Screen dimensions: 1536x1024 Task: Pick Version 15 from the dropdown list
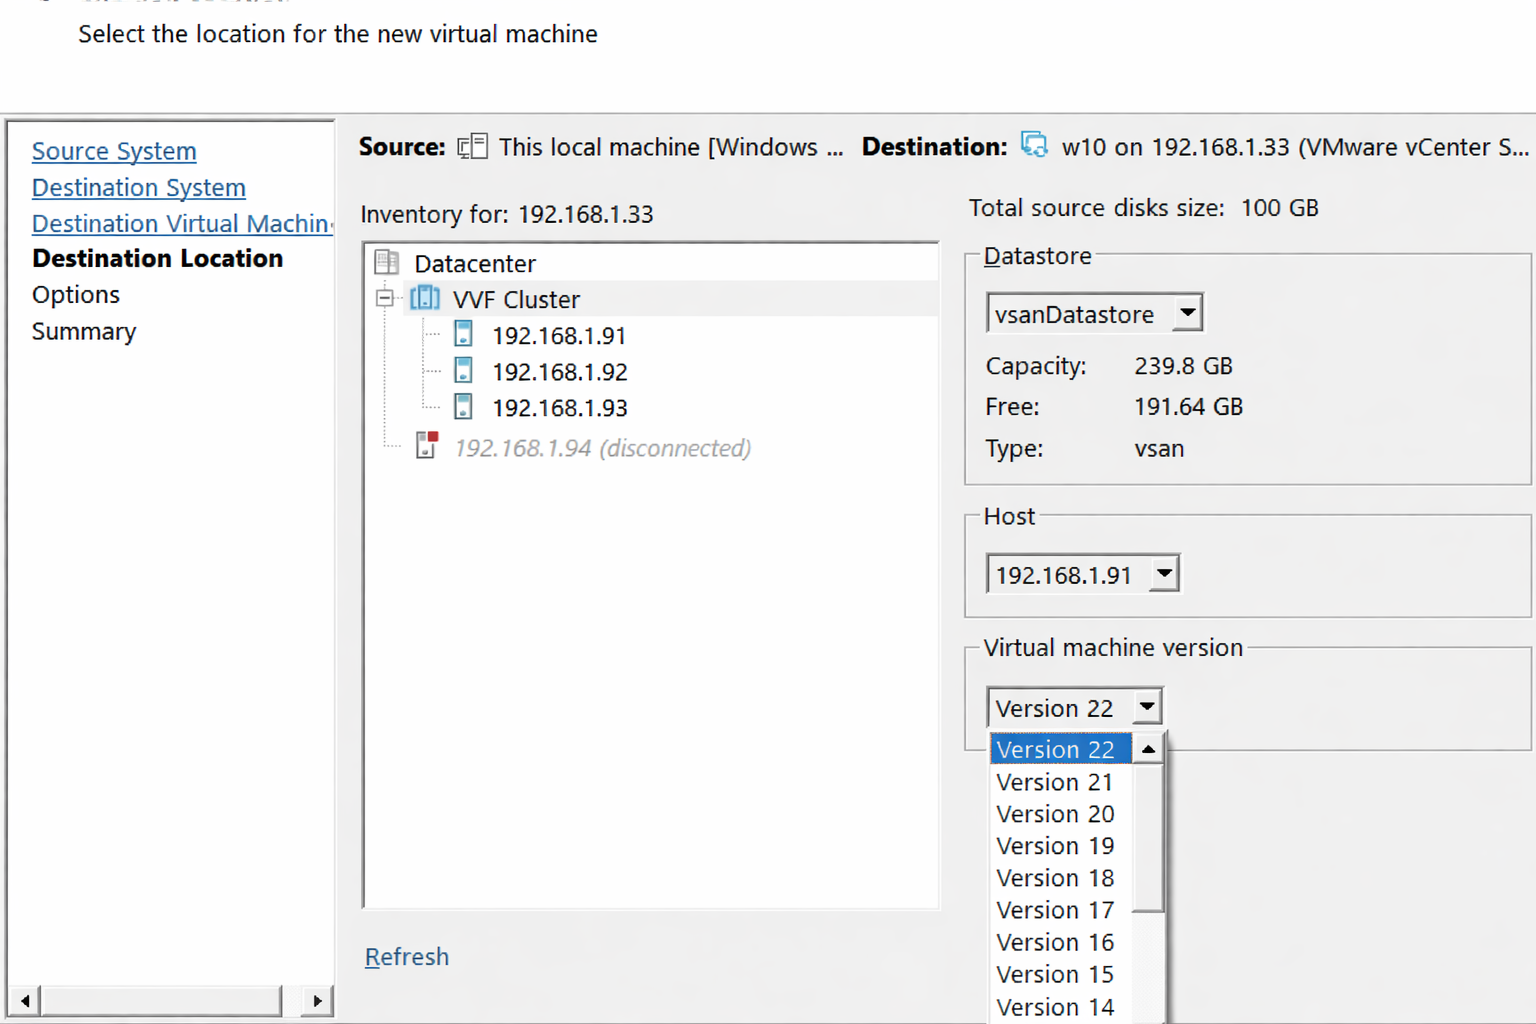(1054, 974)
